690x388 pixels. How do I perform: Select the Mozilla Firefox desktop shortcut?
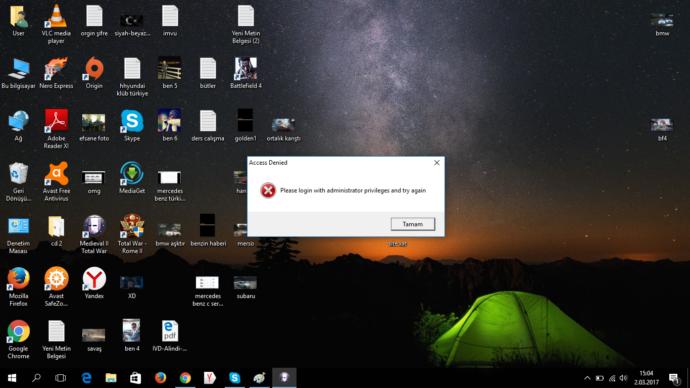[18, 286]
